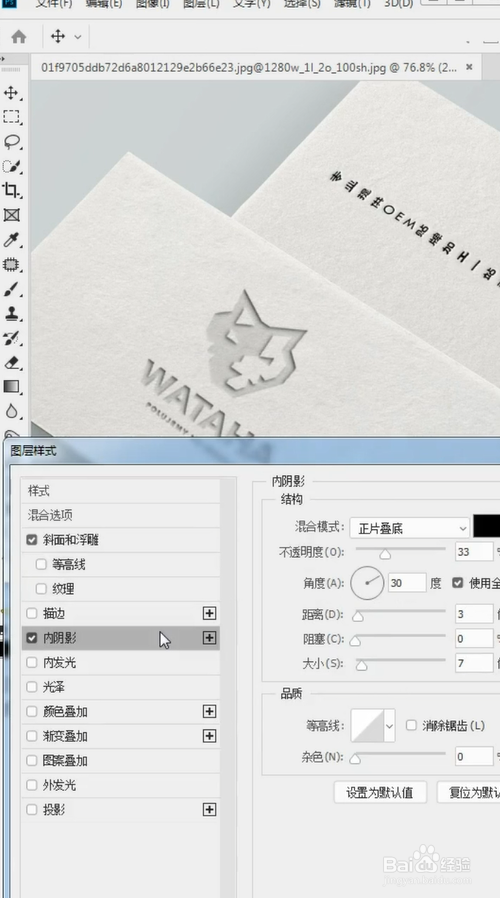Click the Home icon in options bar

pos(19,37)
